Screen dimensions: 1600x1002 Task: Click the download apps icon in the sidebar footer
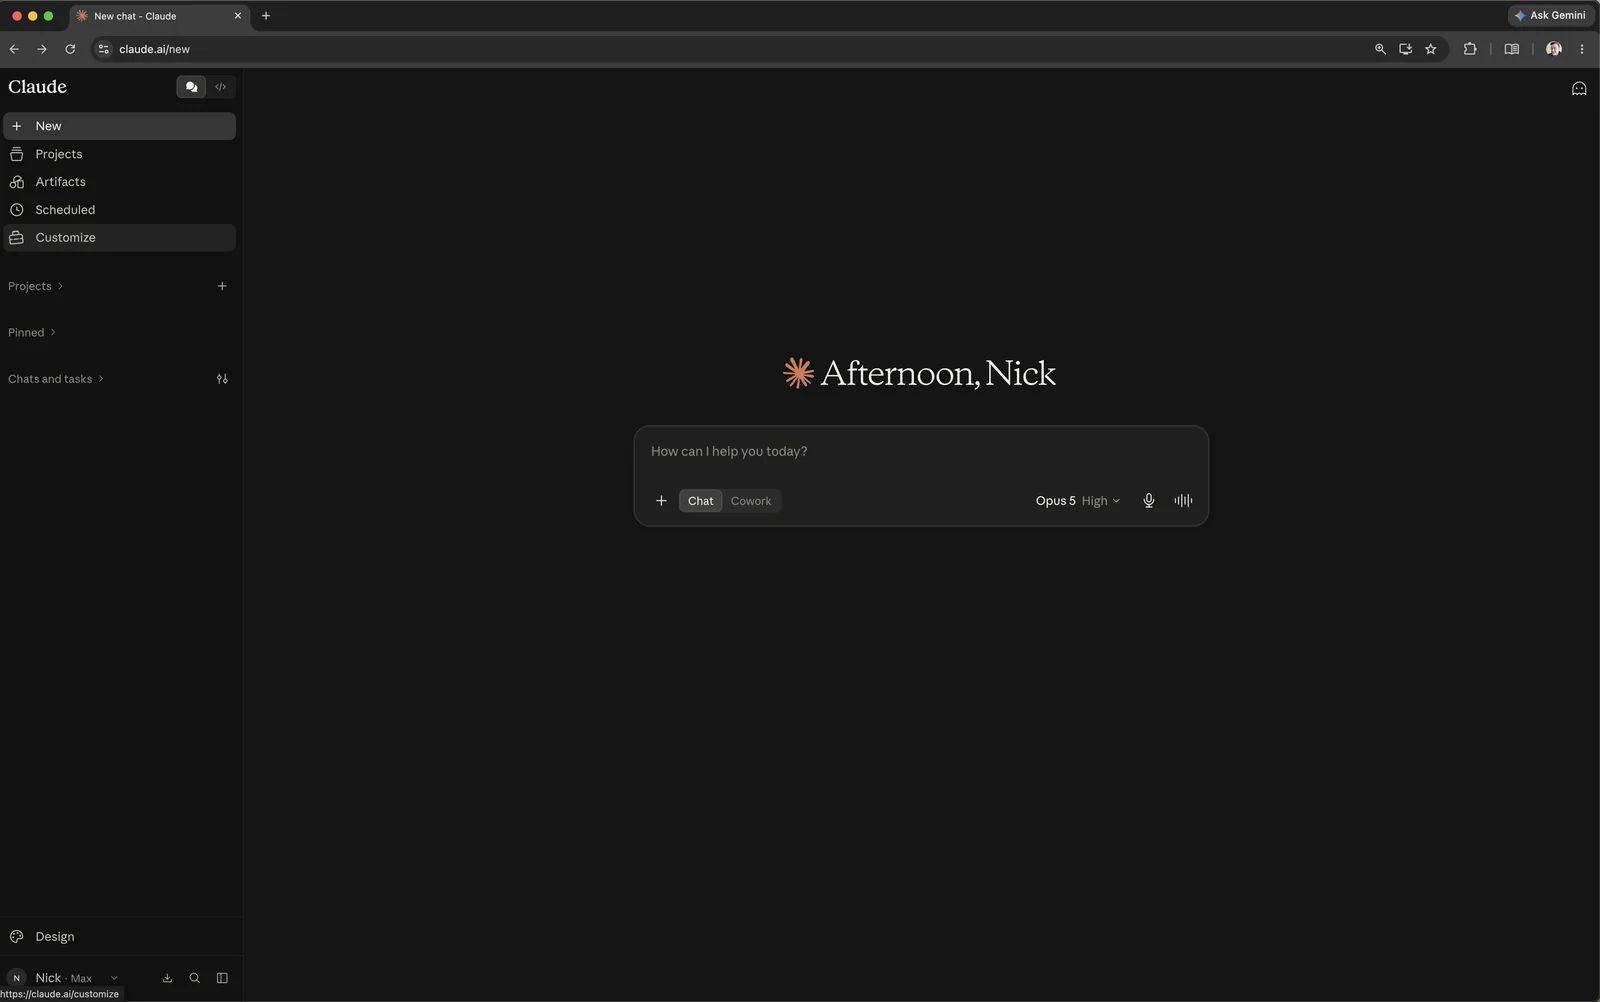coord(167,978)
